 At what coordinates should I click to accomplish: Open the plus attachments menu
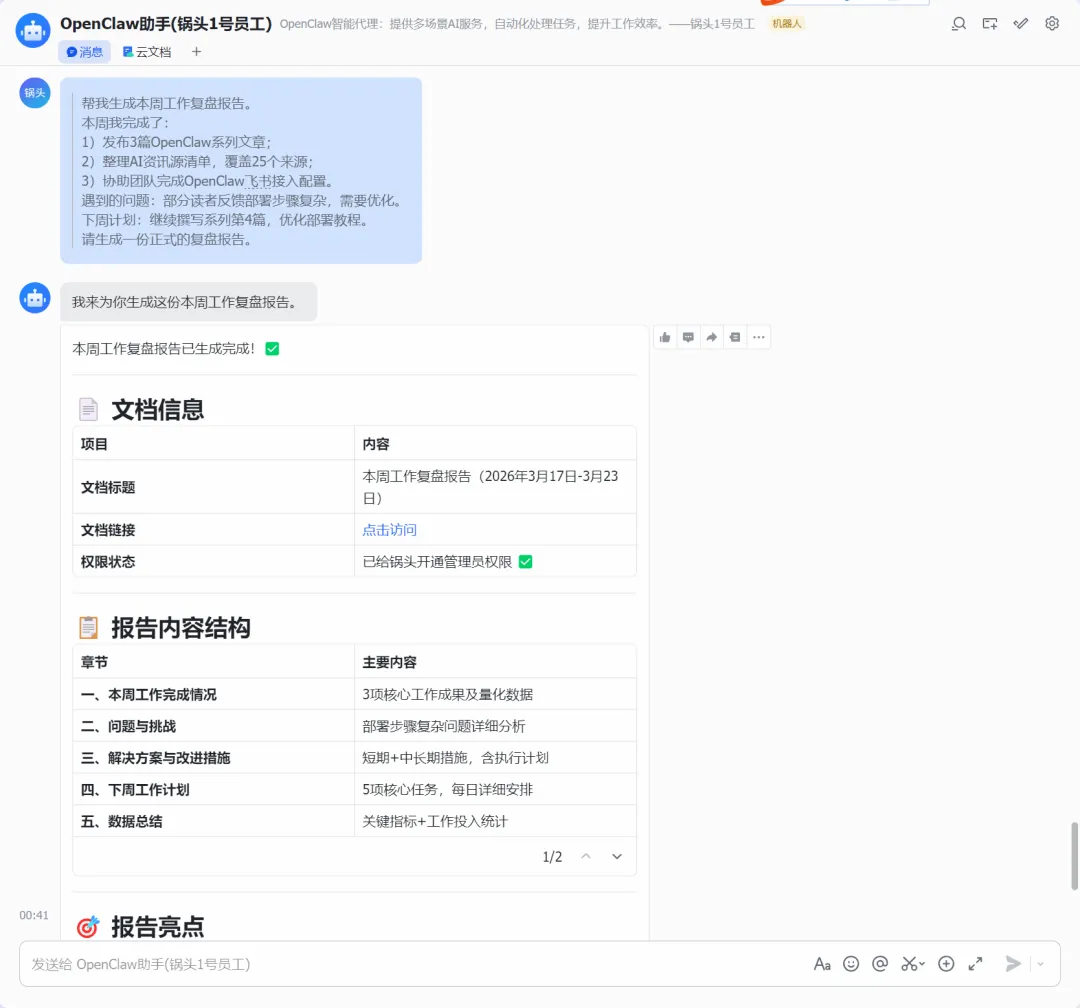click(946, 964)
